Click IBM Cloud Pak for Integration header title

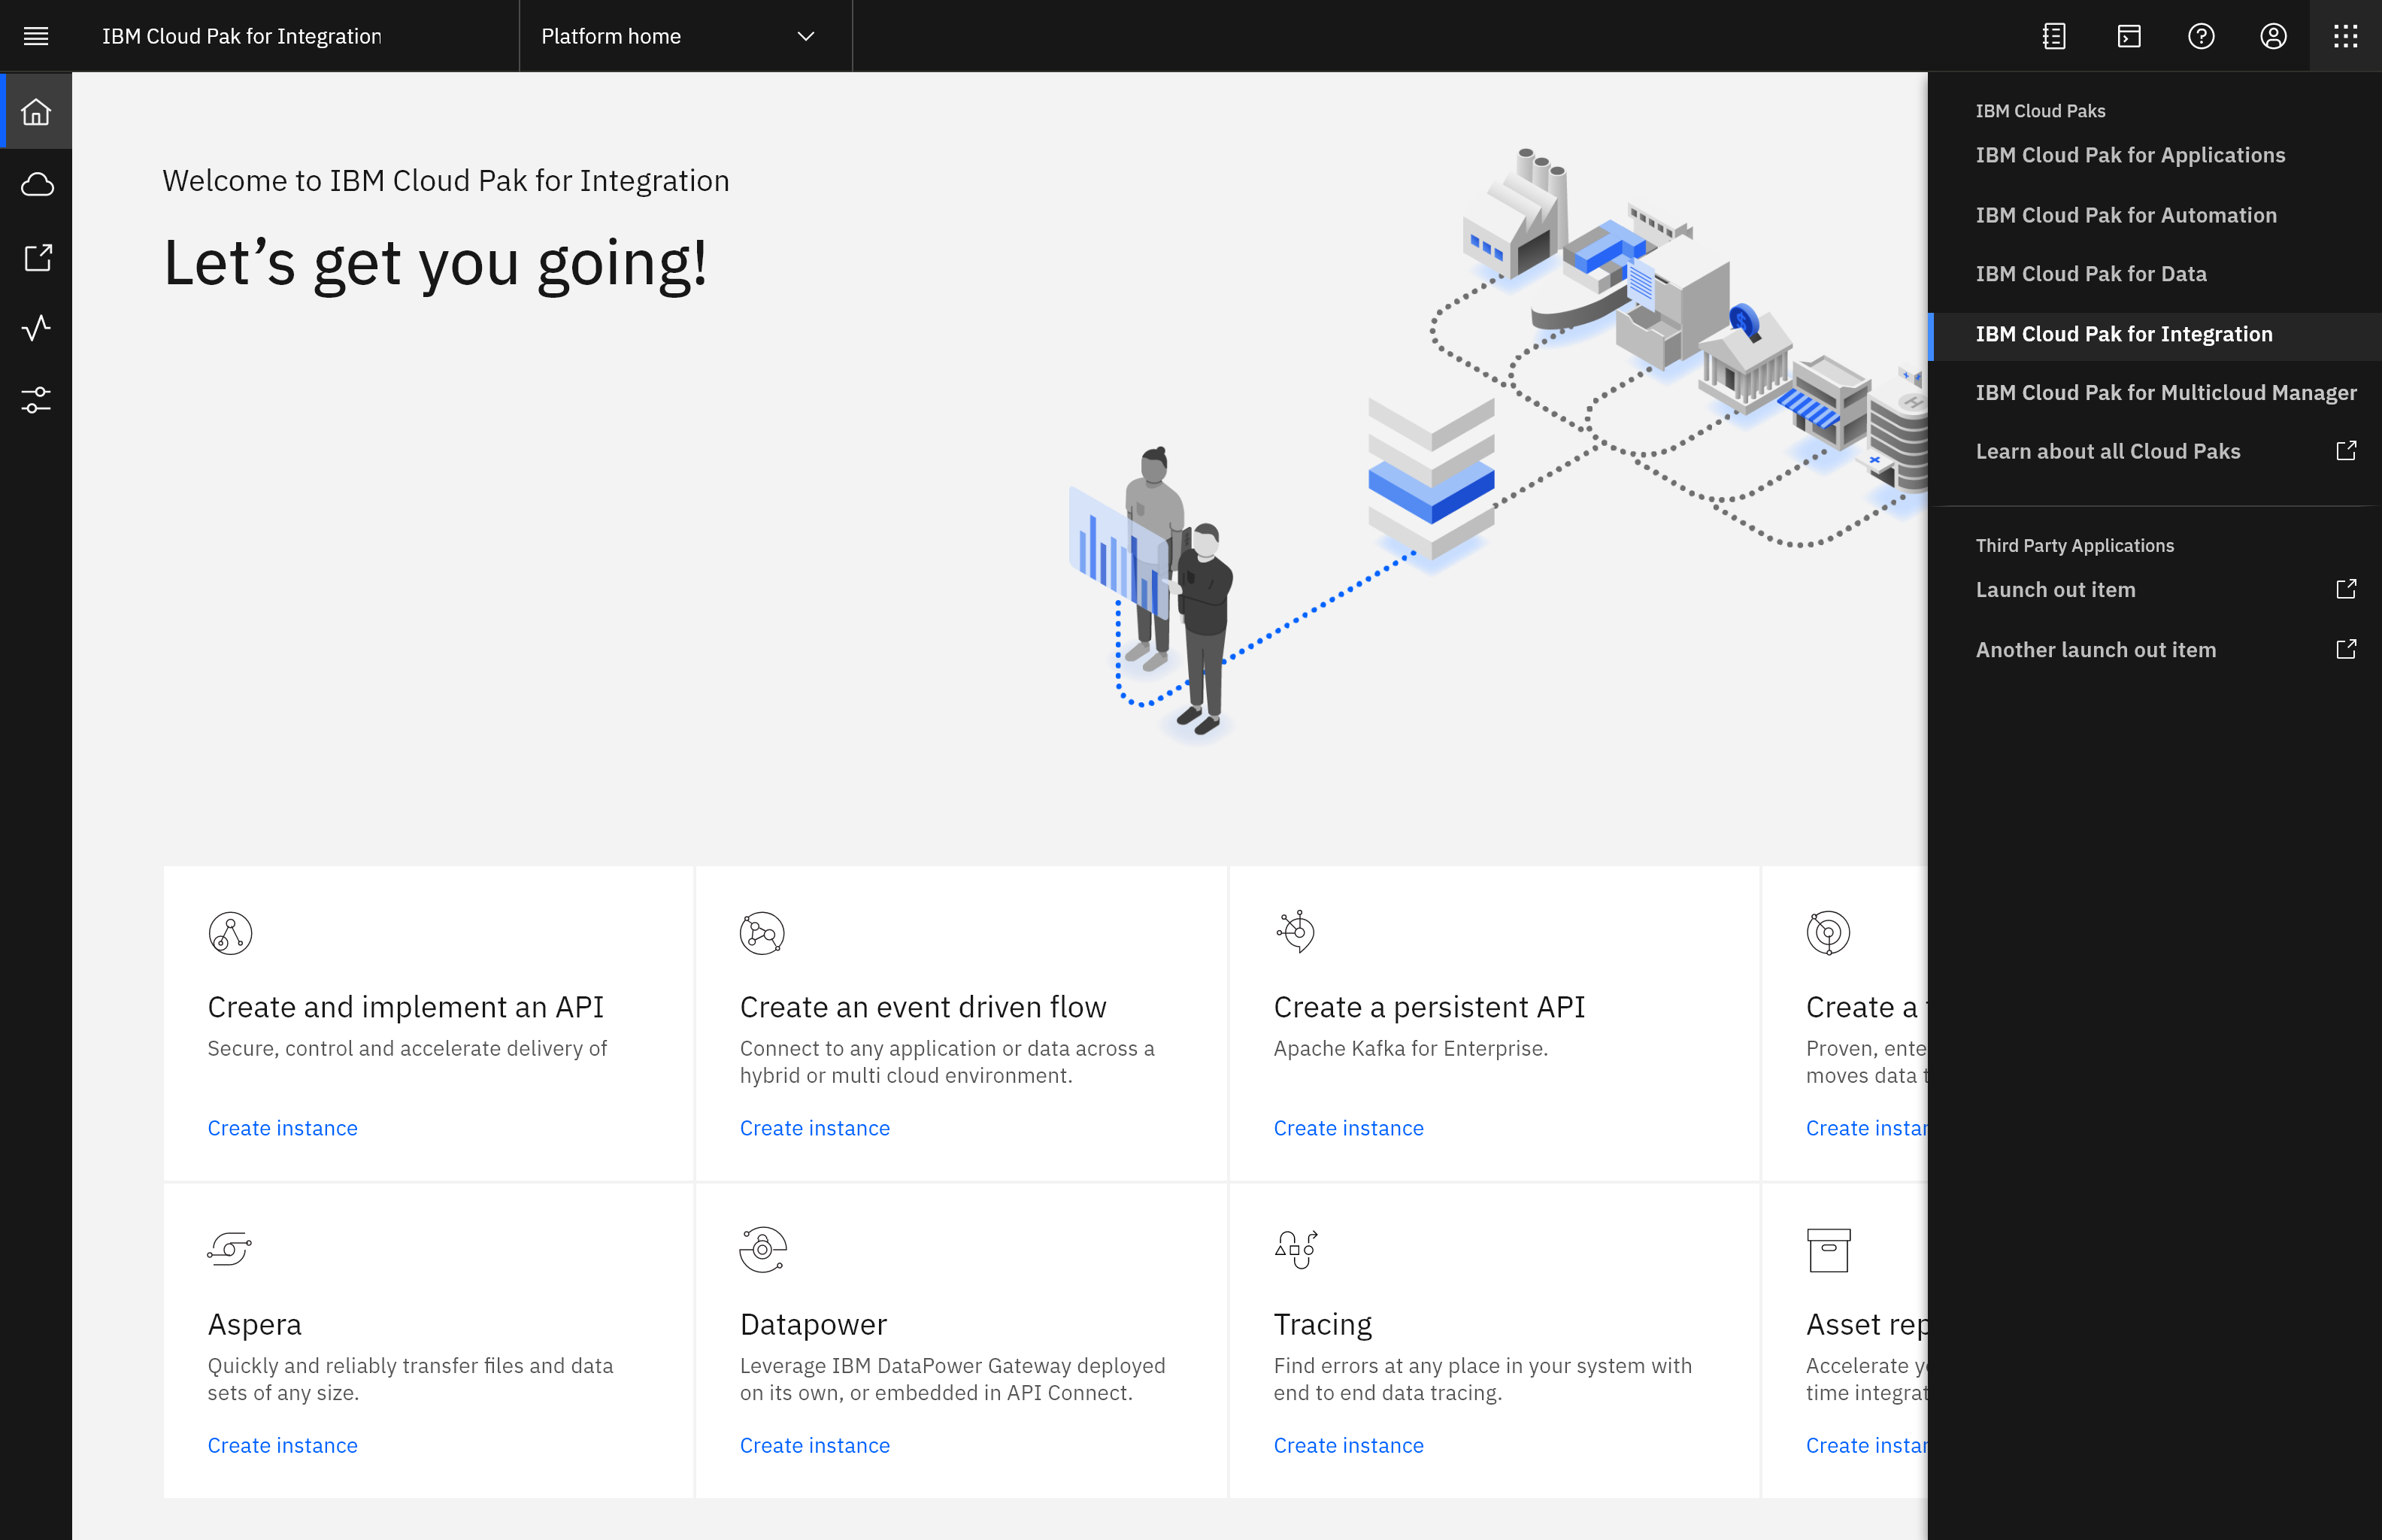[241, 36]
